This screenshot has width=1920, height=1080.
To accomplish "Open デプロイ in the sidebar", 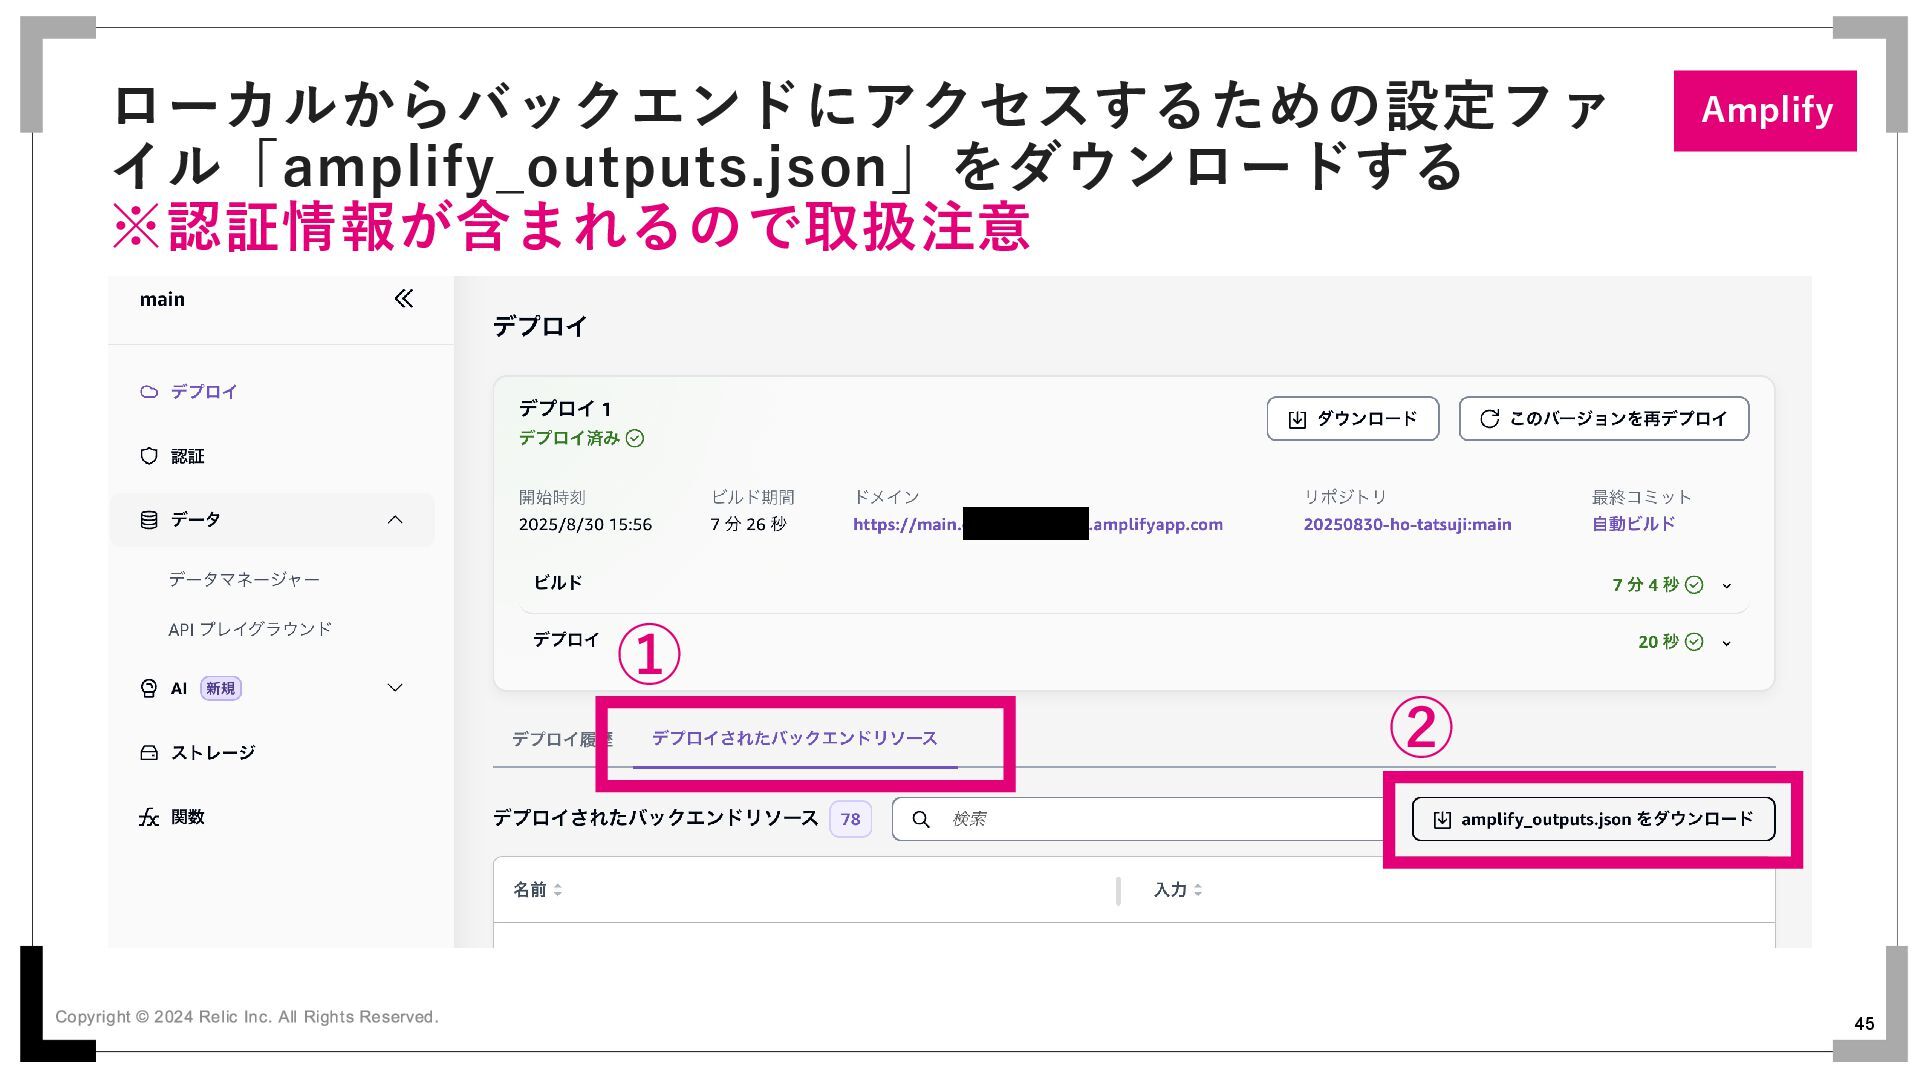I will pos(203,392).
